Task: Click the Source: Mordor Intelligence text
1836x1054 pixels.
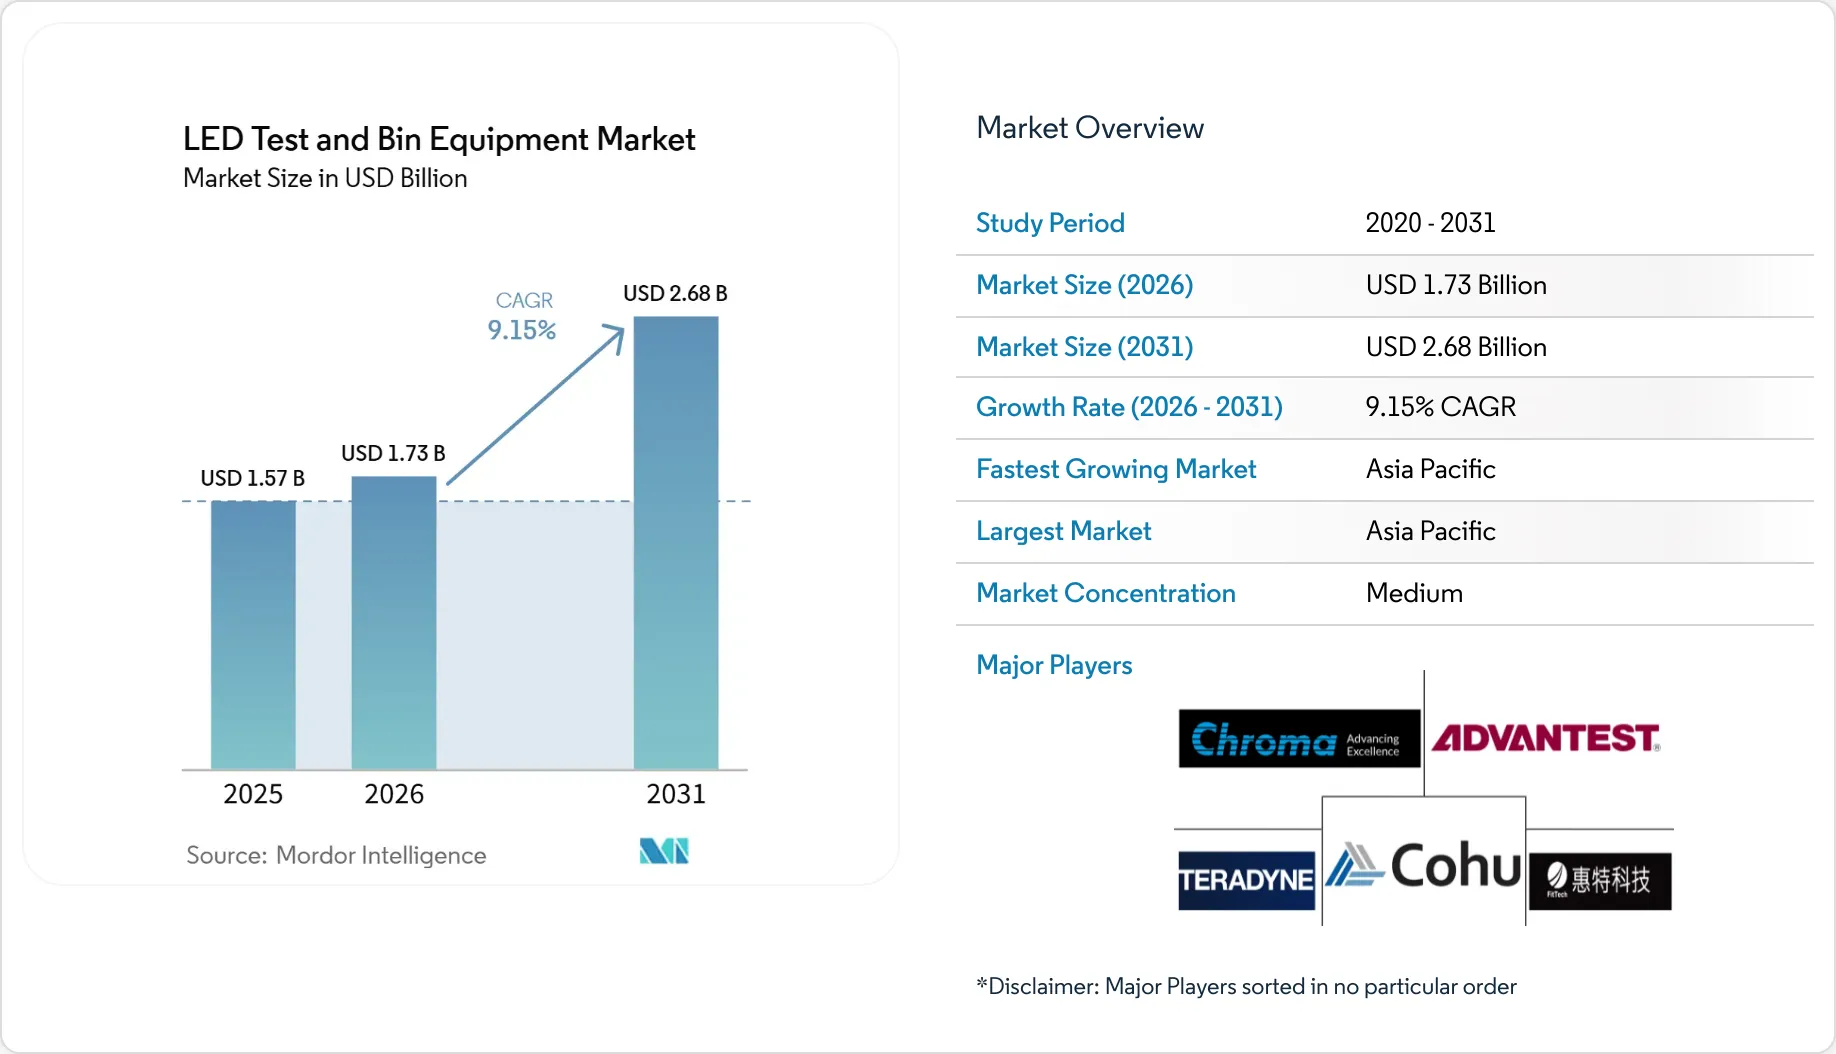Action: pyautogui.click(x=336, y=855)
